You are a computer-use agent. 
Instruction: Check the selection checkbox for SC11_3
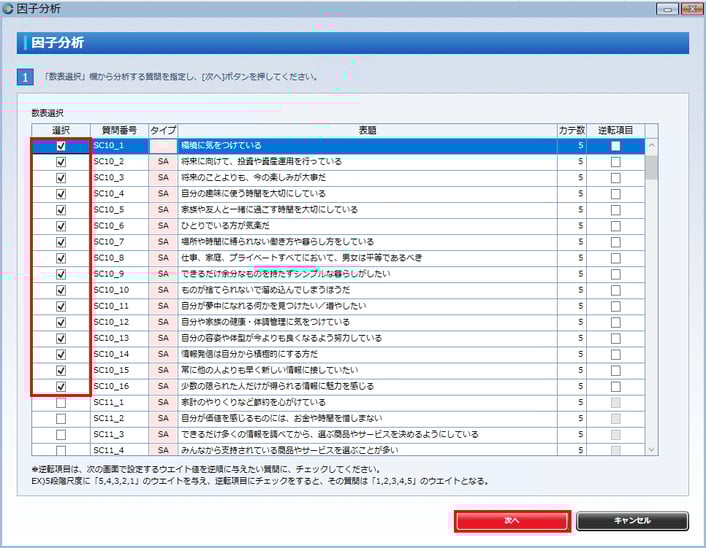tap(61, 434)
